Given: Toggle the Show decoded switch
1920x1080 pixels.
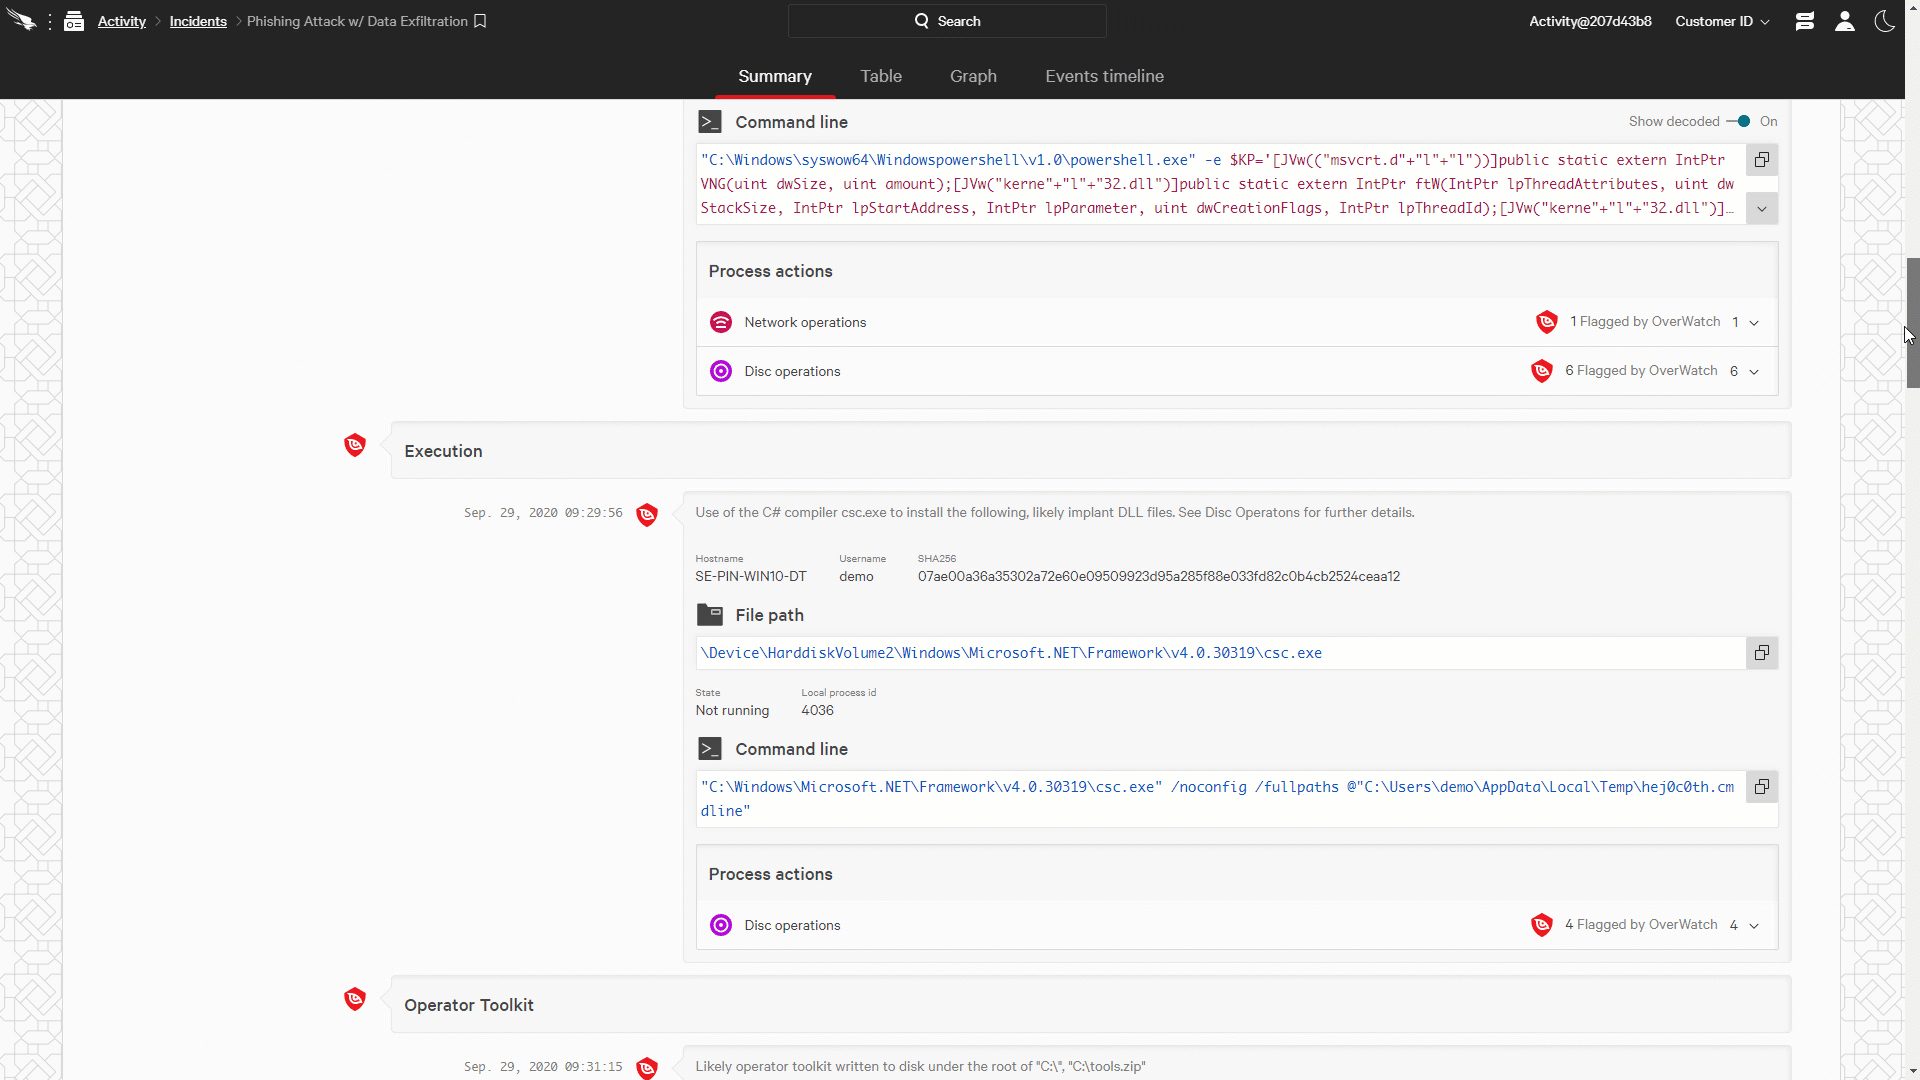Looking at the screenshot, I should (x=1739, y=121).
